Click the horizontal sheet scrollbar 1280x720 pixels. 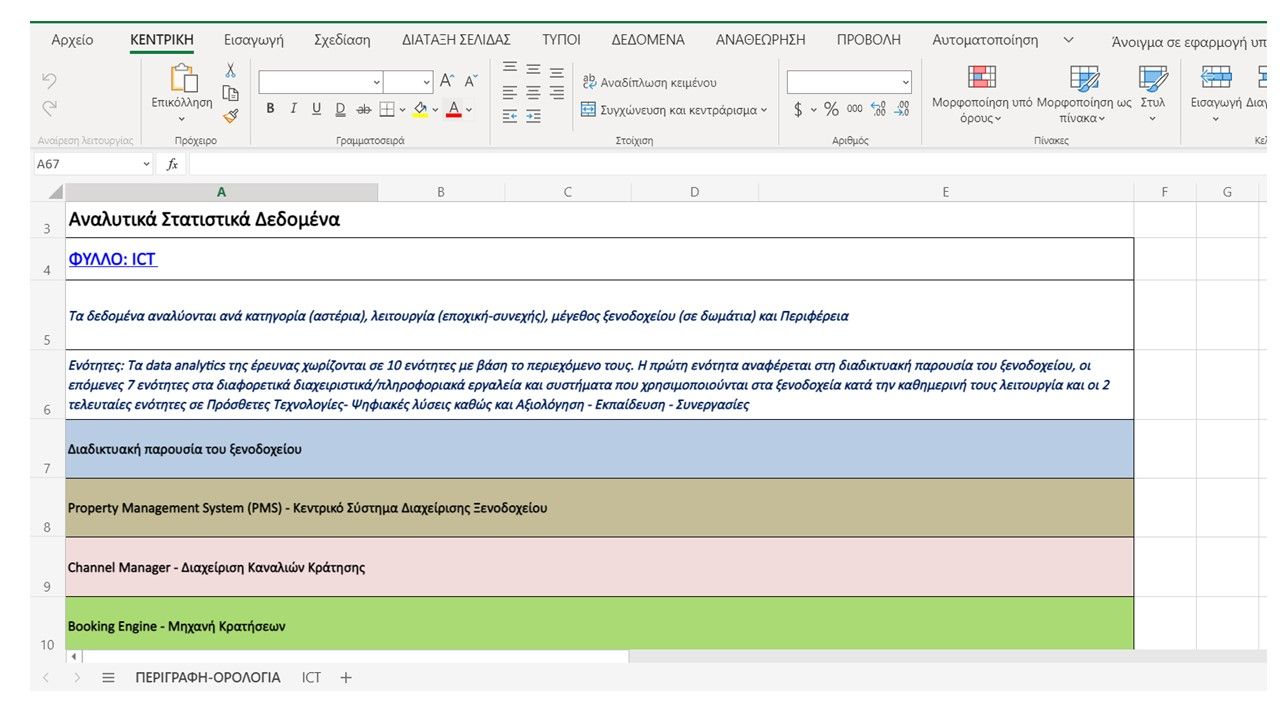click(665, 657)
